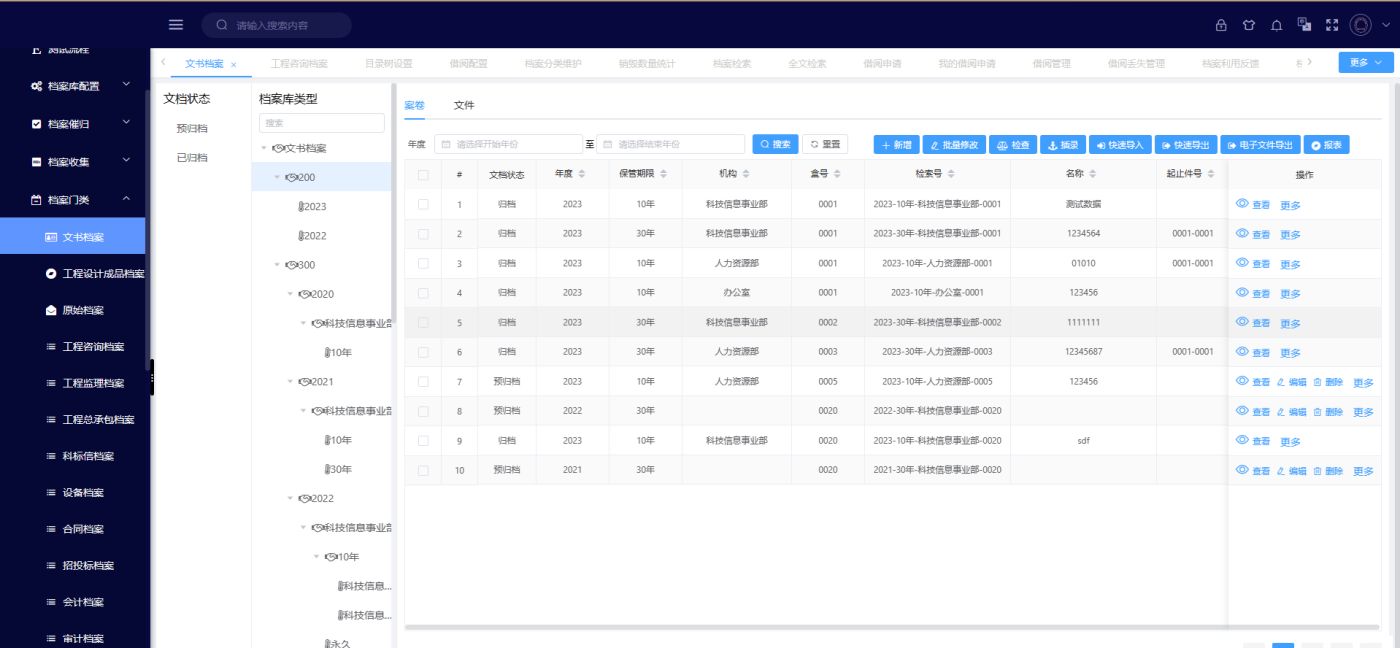Click 查看 view for row 测试数据
The height and width of the screenshot is (648, 1400).
pyautogui.click(x=1253, y=205)
